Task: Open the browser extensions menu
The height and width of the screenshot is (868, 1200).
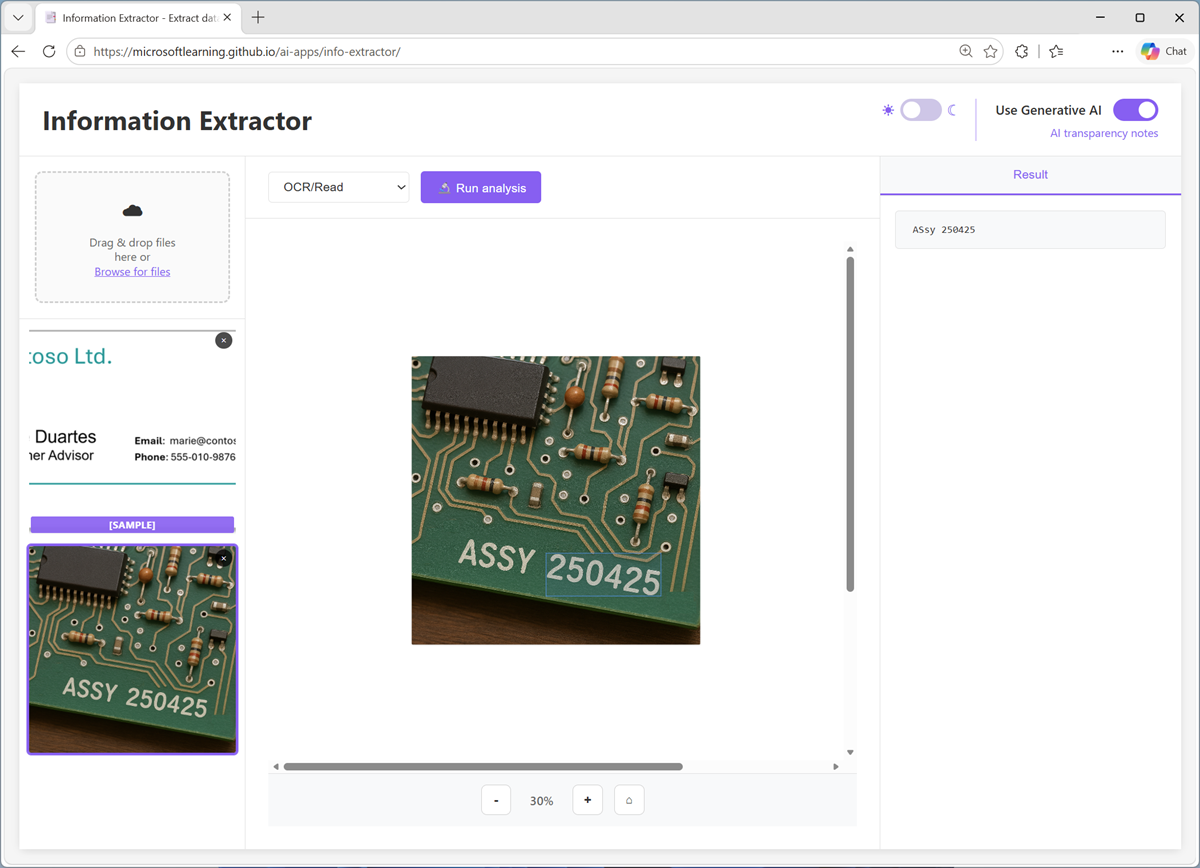Action: coord(1021,51)
